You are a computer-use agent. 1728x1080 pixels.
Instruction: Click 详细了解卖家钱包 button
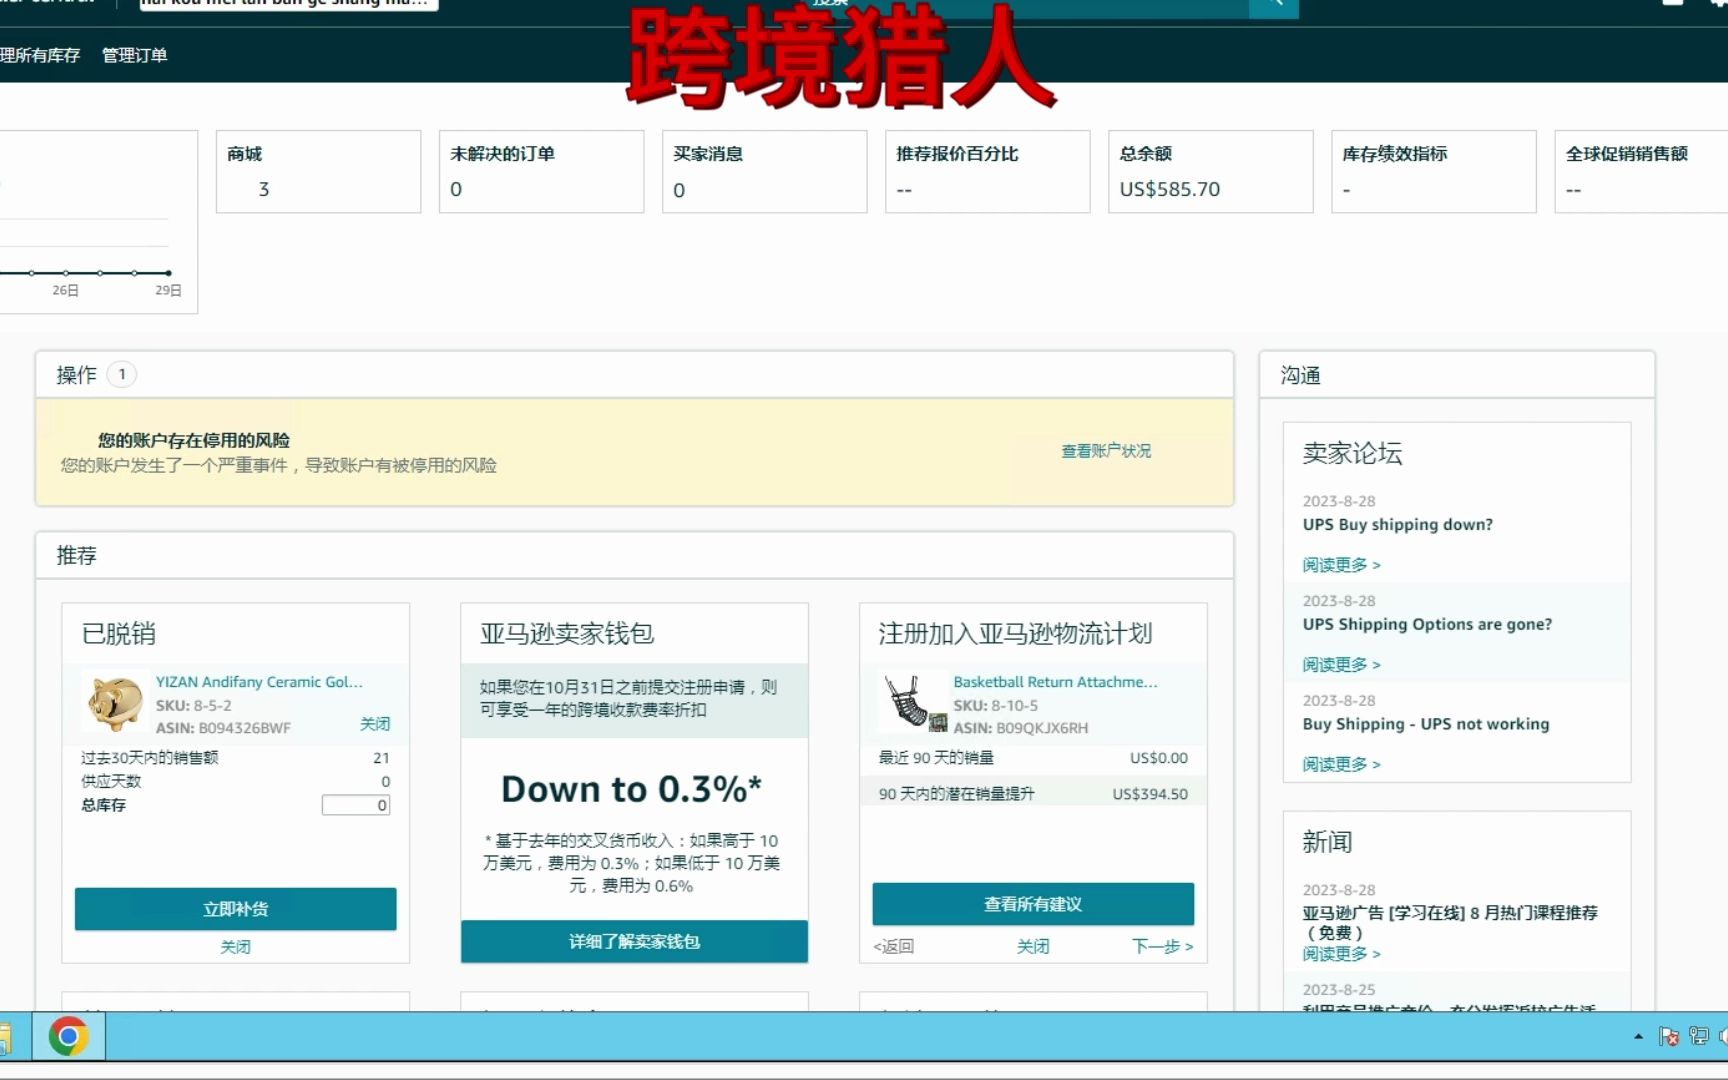634,941
